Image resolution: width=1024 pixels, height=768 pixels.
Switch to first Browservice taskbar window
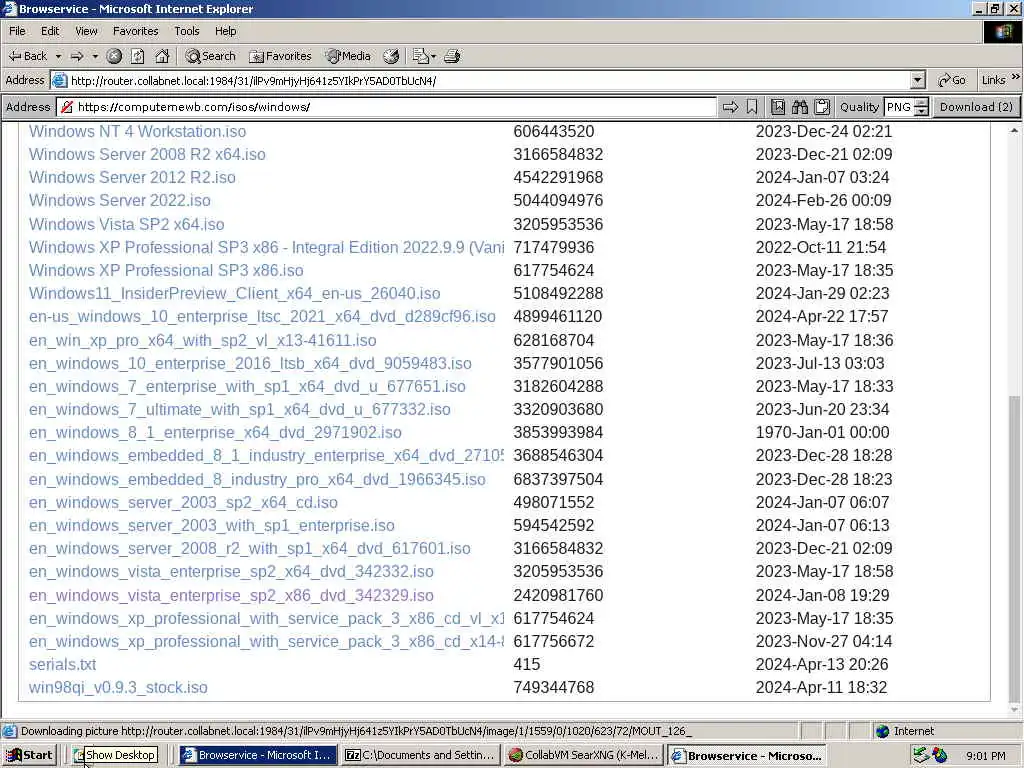[258, 755]
